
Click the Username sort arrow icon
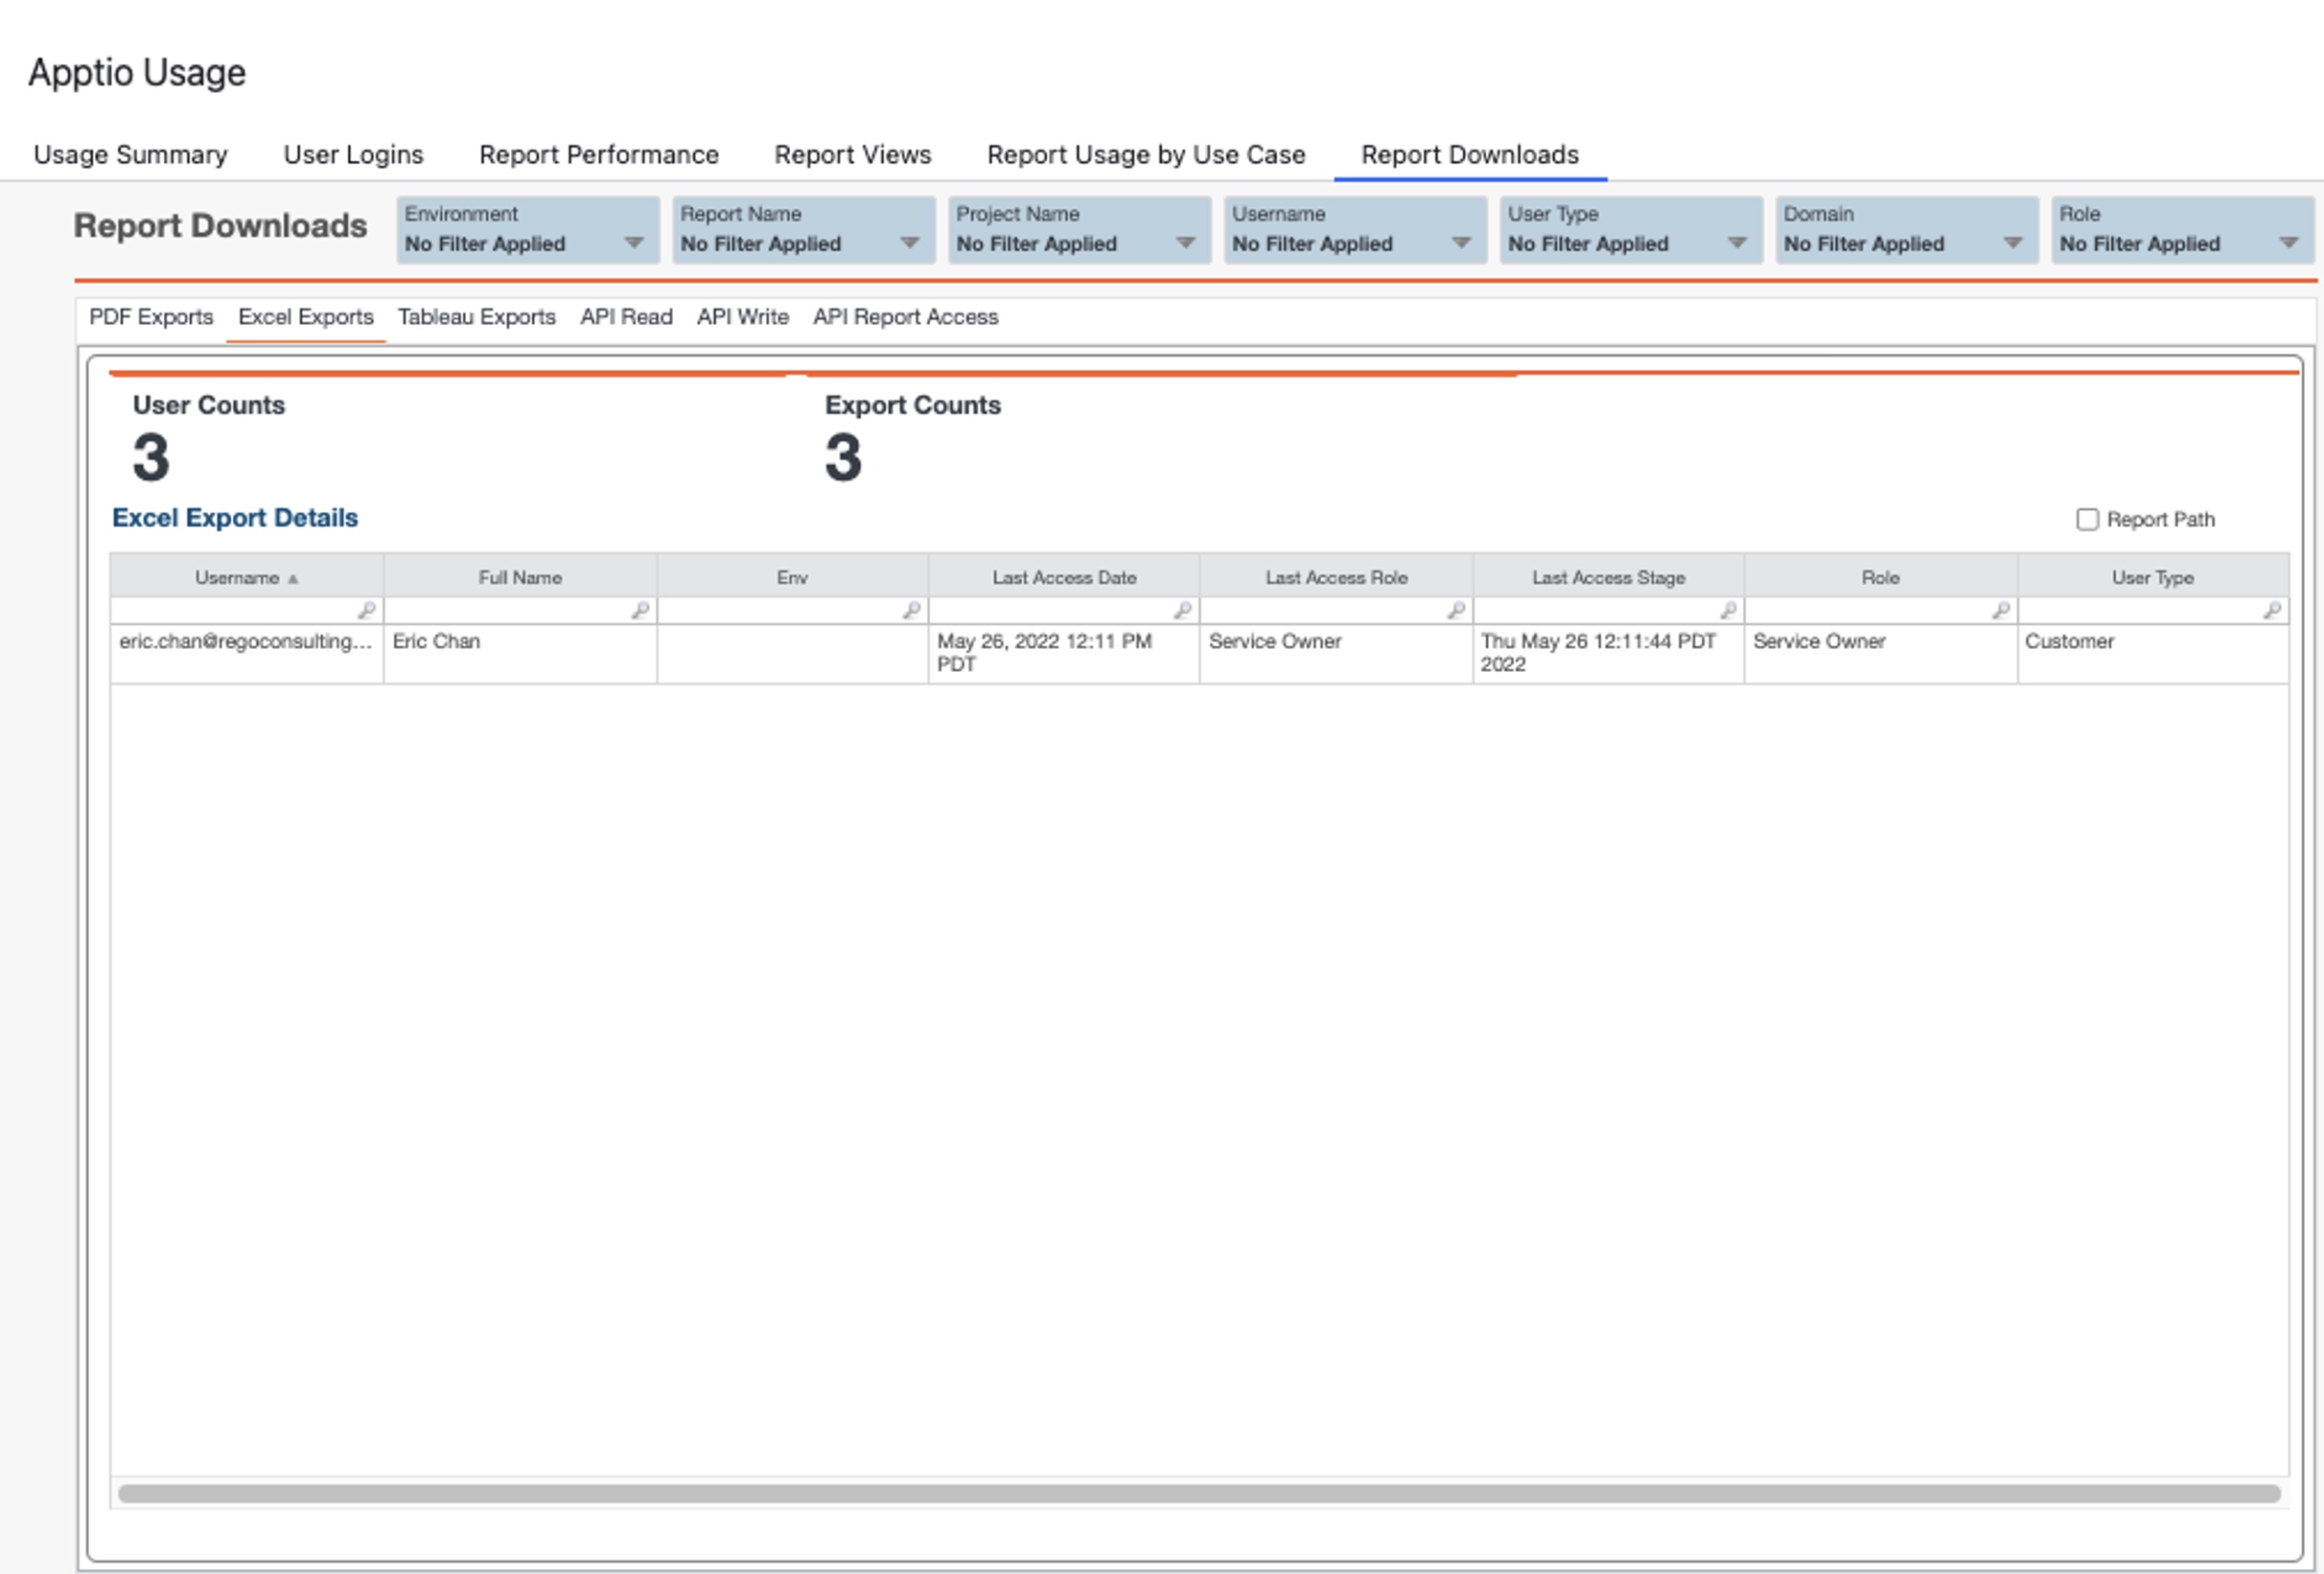click(x=293, y=579)
